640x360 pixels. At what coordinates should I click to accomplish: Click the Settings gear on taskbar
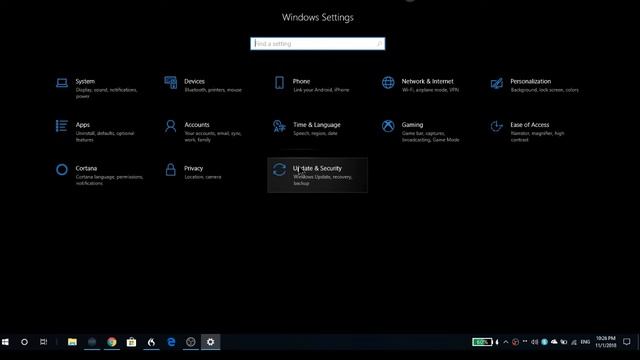point(211,342)
